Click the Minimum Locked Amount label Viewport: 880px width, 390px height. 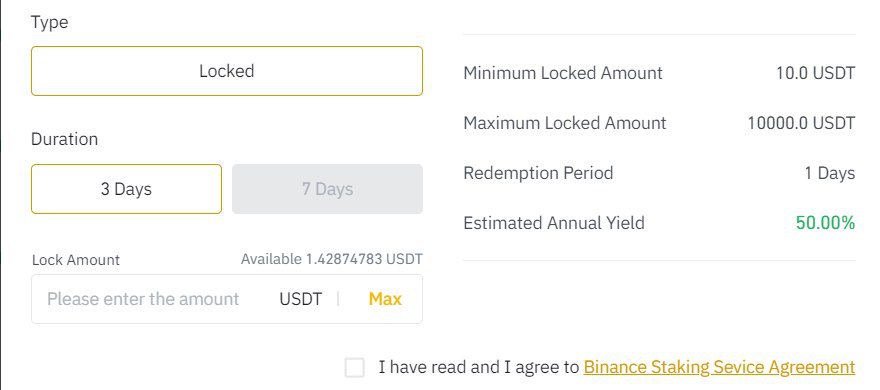[x=563, y=73]
